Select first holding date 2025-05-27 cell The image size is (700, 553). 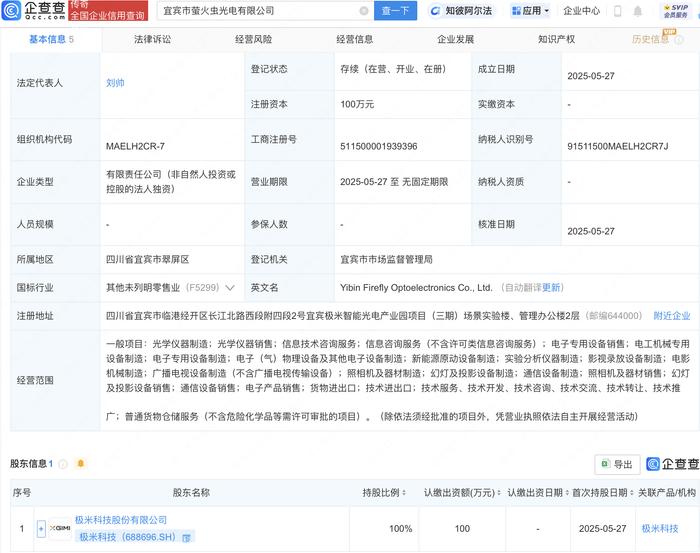pyautogui.click(x=603, y=529)
